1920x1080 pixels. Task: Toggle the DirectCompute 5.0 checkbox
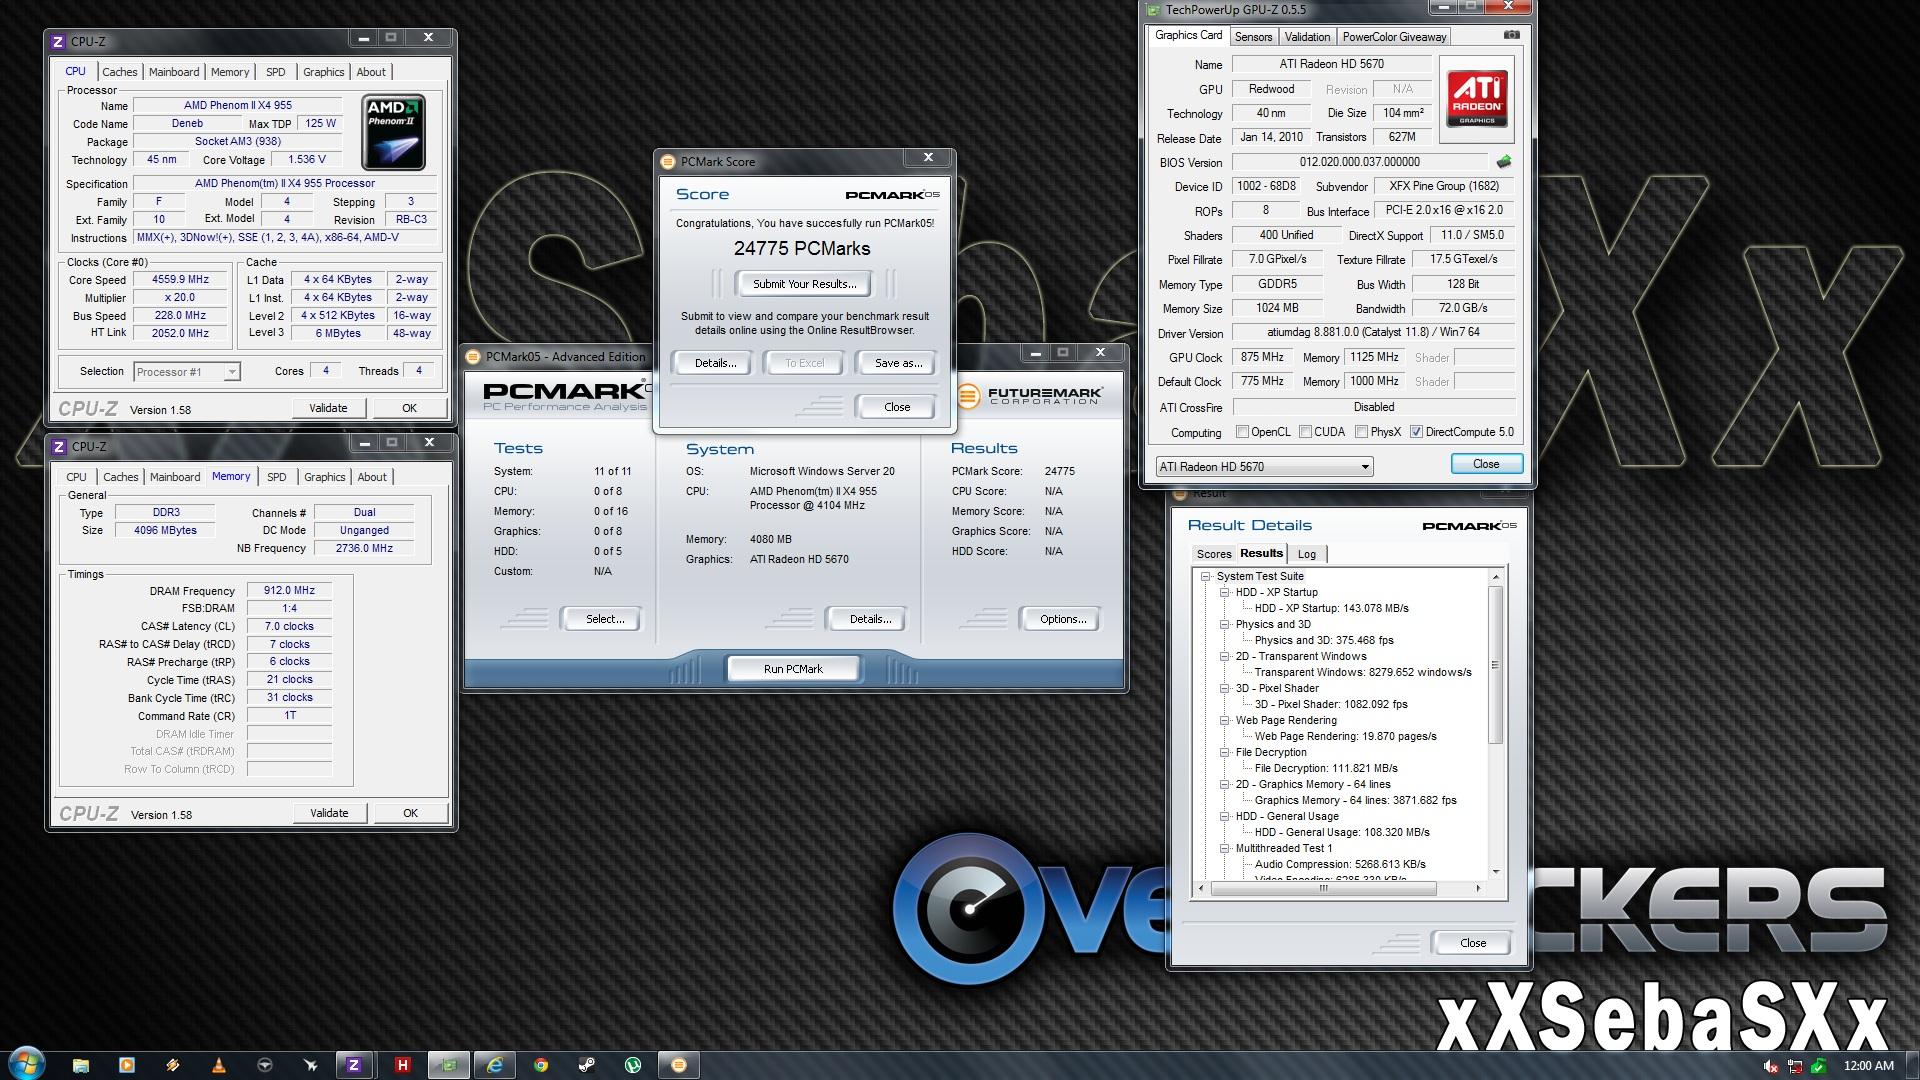pyautogui.click(x=1416, y=432)
